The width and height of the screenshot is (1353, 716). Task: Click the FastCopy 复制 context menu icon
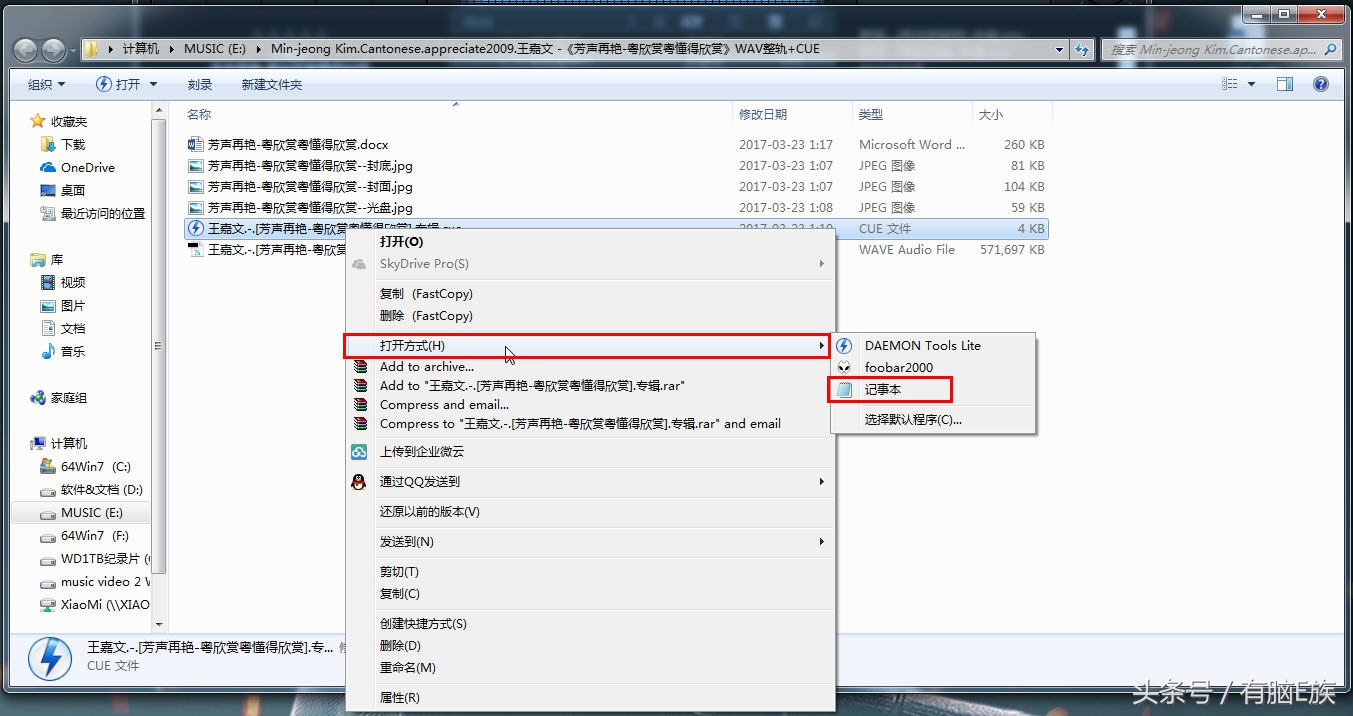[360, 293]
